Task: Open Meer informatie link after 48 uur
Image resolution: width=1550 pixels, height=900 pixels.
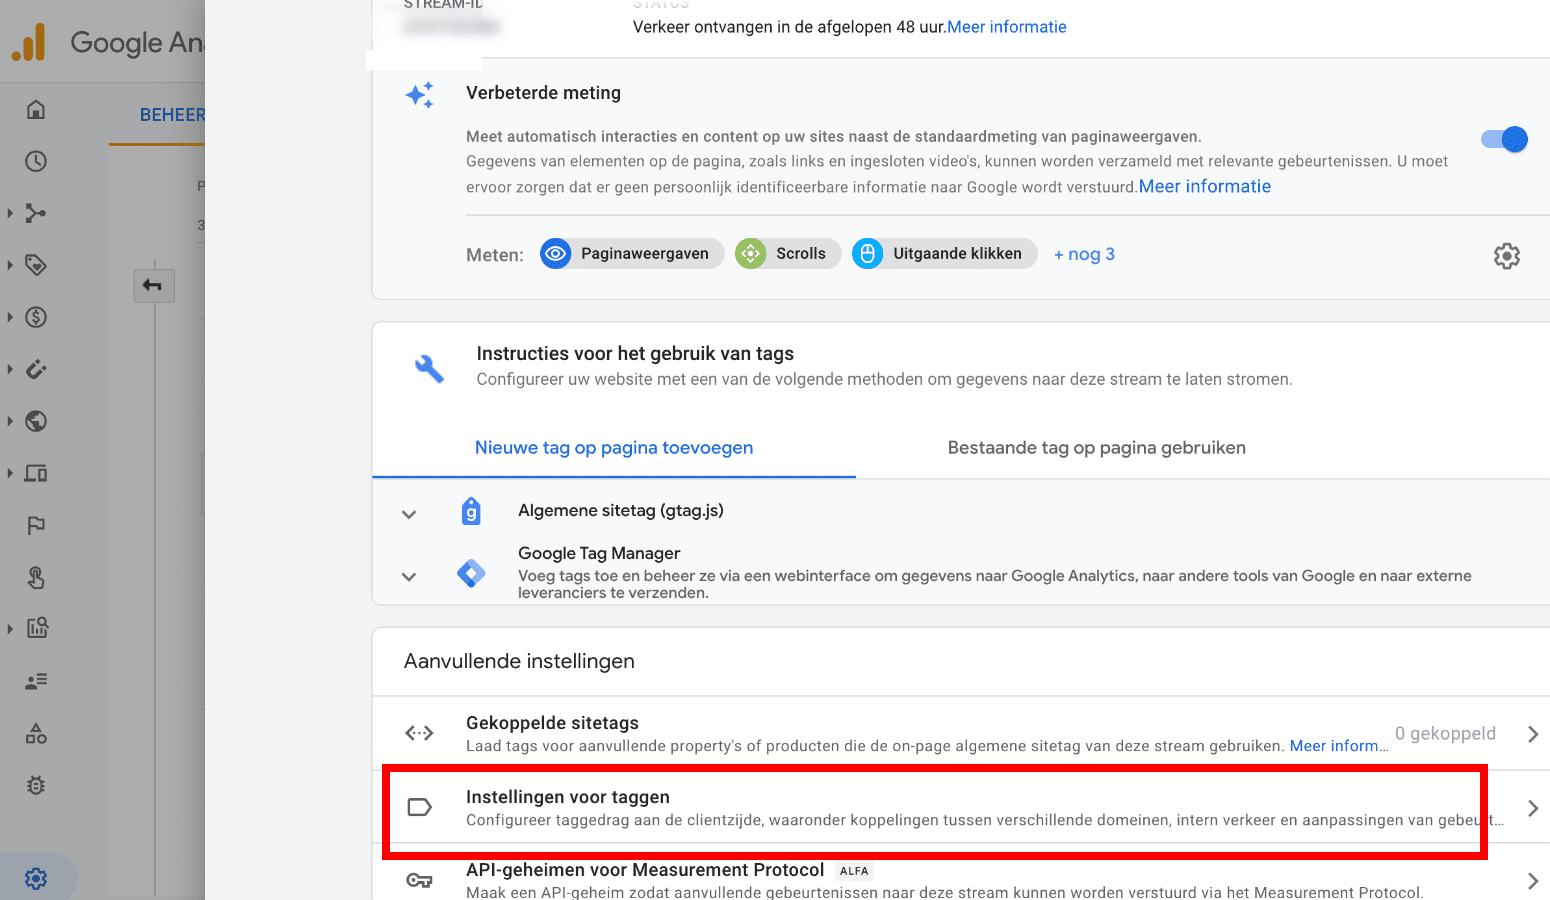Action: pos(1007,27)
